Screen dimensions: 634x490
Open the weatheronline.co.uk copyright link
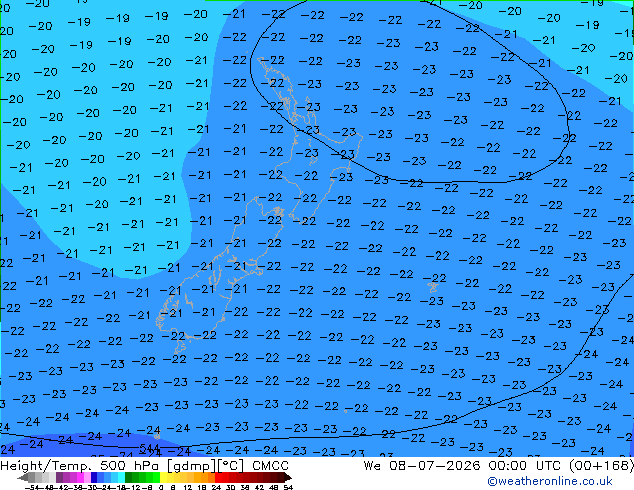click(x=549, y=481)
